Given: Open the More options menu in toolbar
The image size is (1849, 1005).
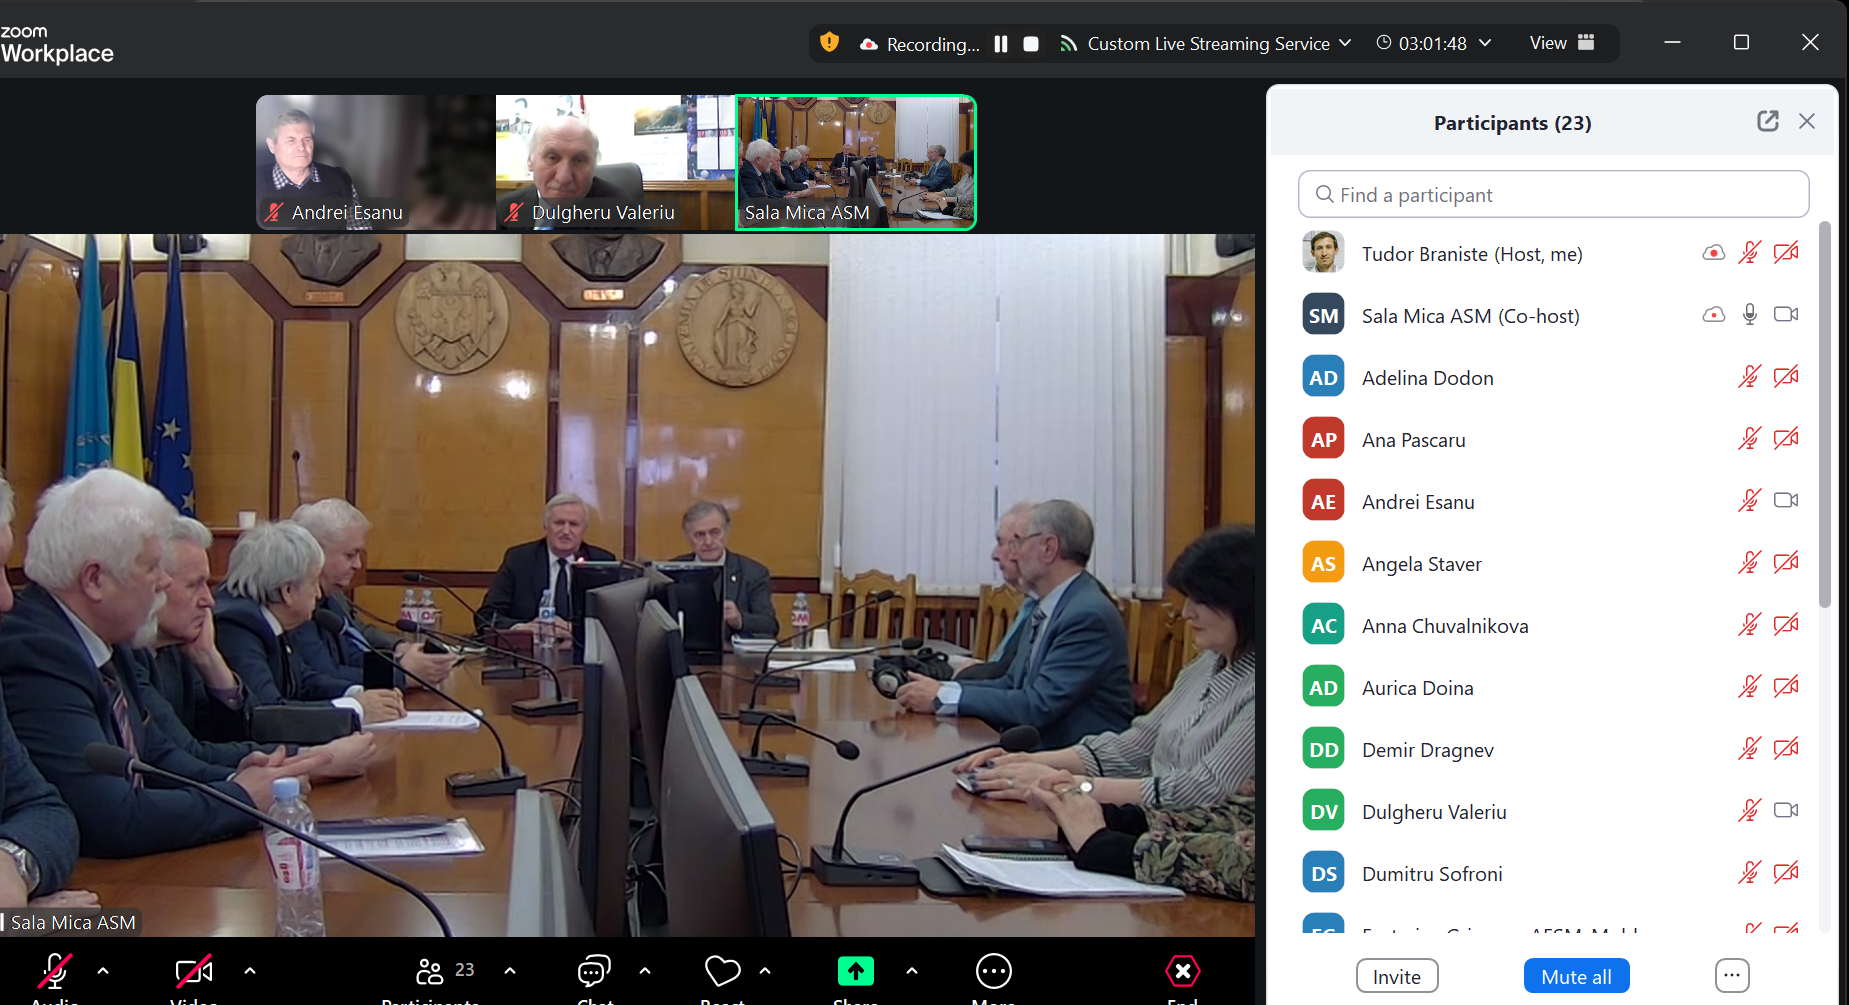Looking at the screenshot, I should (x=993, y=971).
